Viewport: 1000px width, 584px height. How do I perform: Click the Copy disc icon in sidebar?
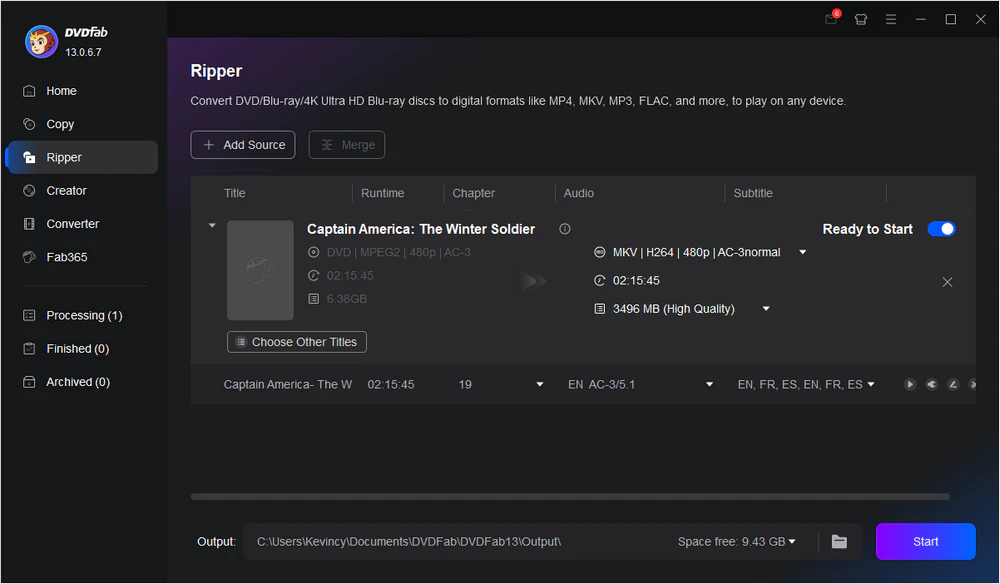29,124
